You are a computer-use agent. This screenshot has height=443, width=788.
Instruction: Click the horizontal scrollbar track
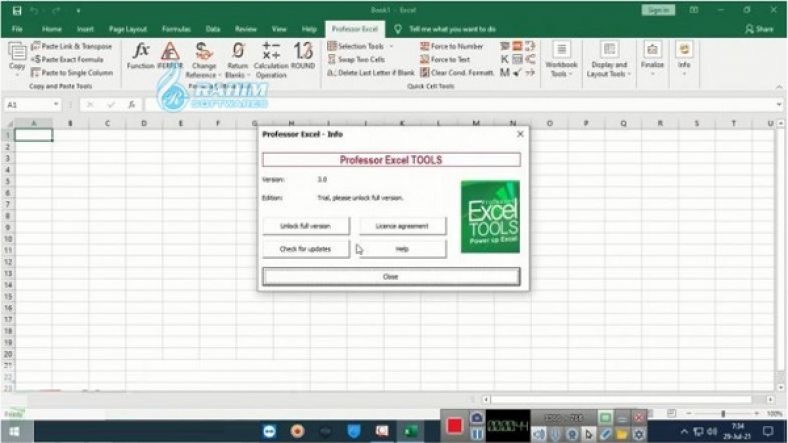click(622, 400)
